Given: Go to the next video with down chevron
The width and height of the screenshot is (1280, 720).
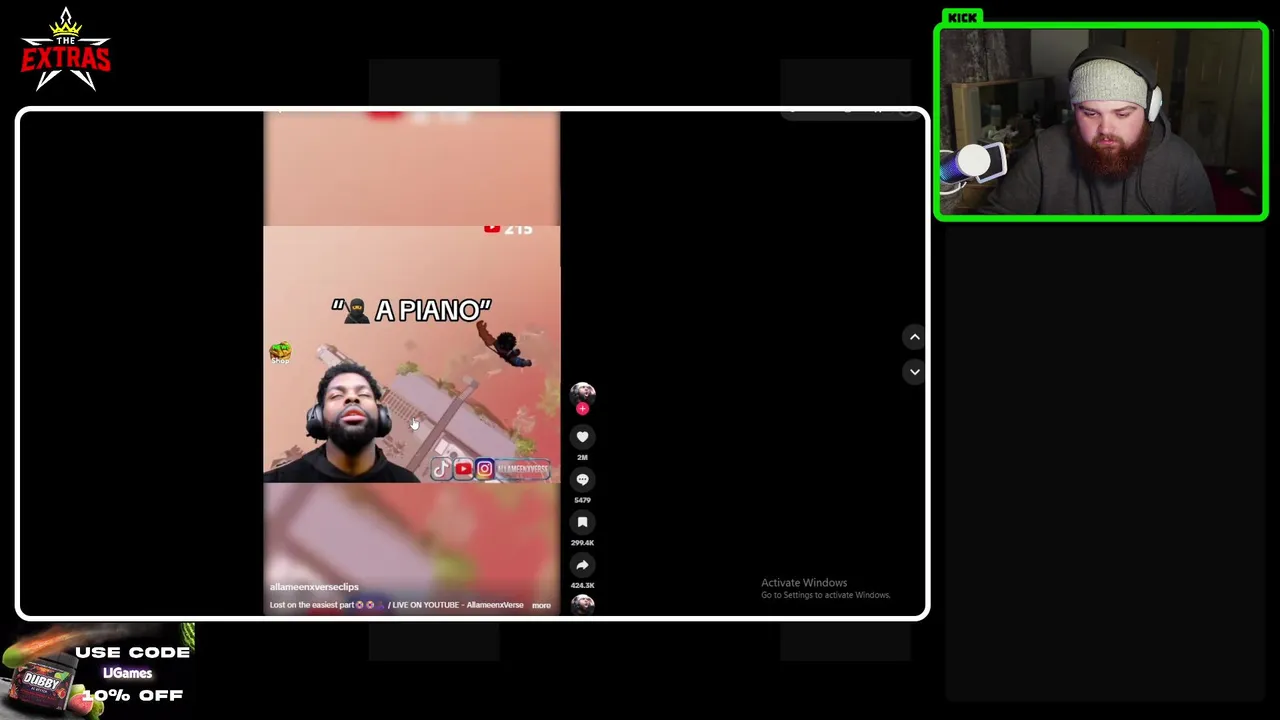Looking at the screenshot, I should pos(914,372).
